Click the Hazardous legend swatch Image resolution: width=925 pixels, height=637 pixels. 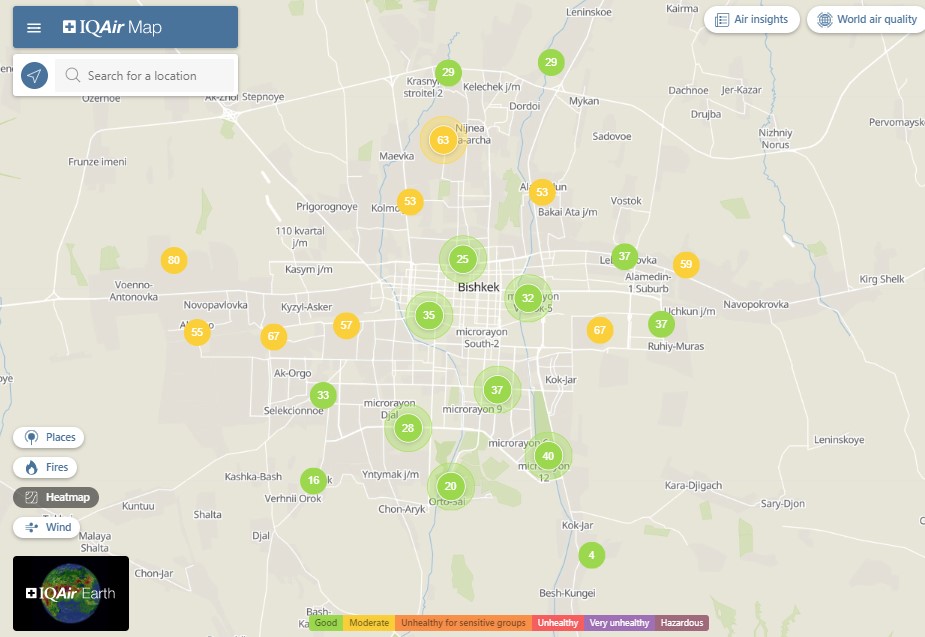(682, 623)
